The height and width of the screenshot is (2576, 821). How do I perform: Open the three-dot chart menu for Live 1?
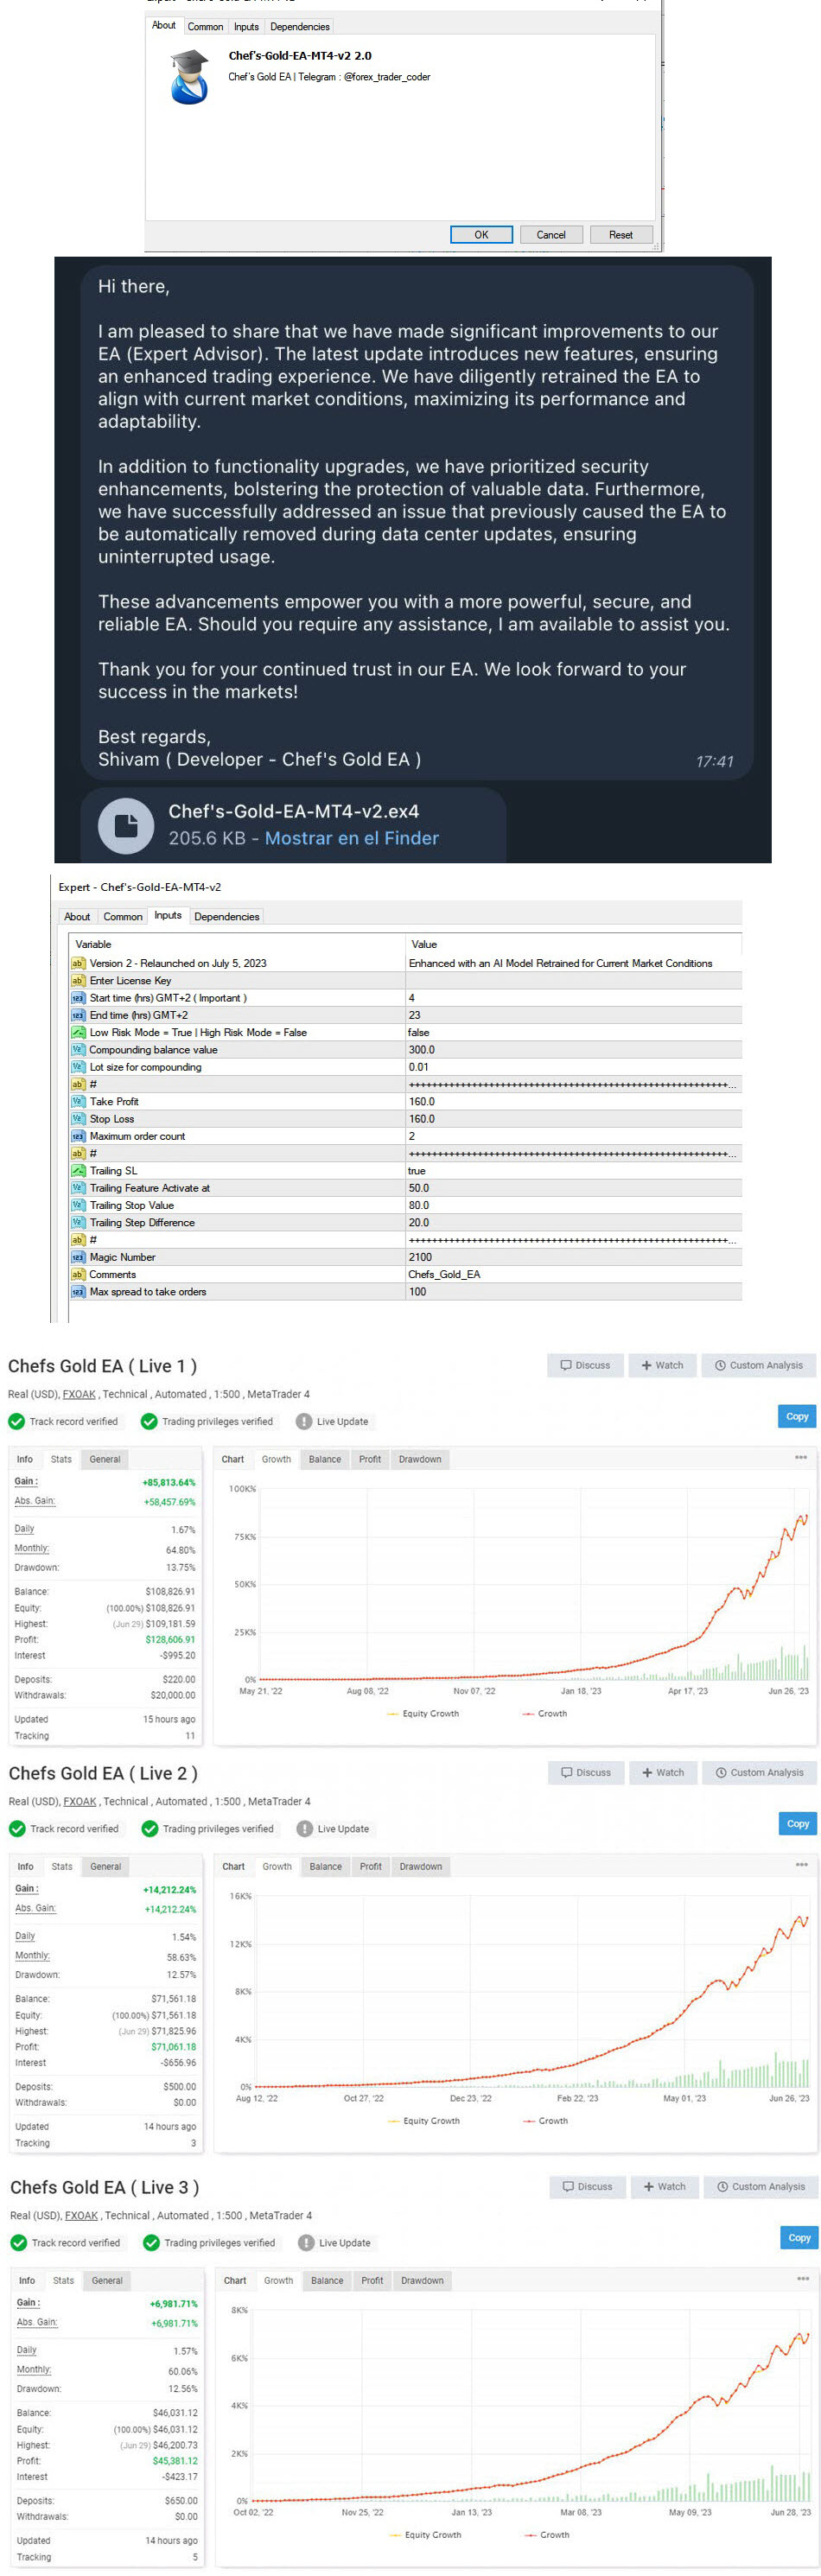[800, 1457]
